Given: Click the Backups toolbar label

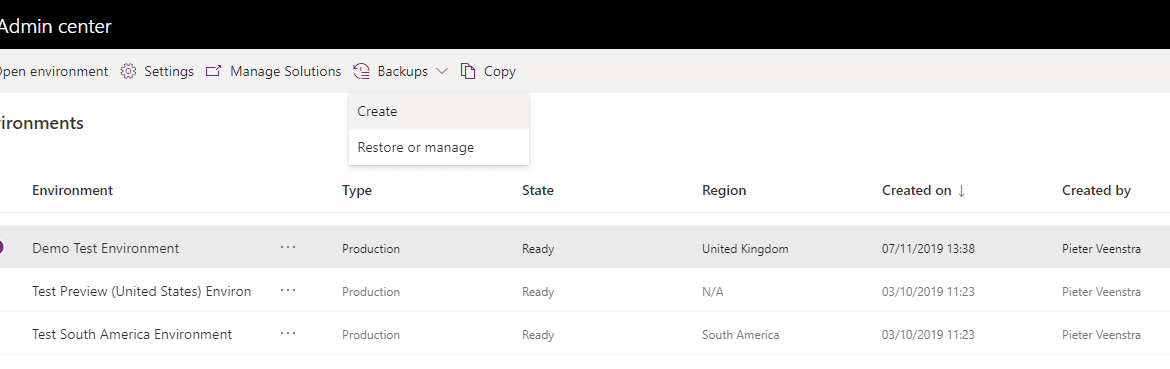Looking at the screenshot, I should 403,72.
